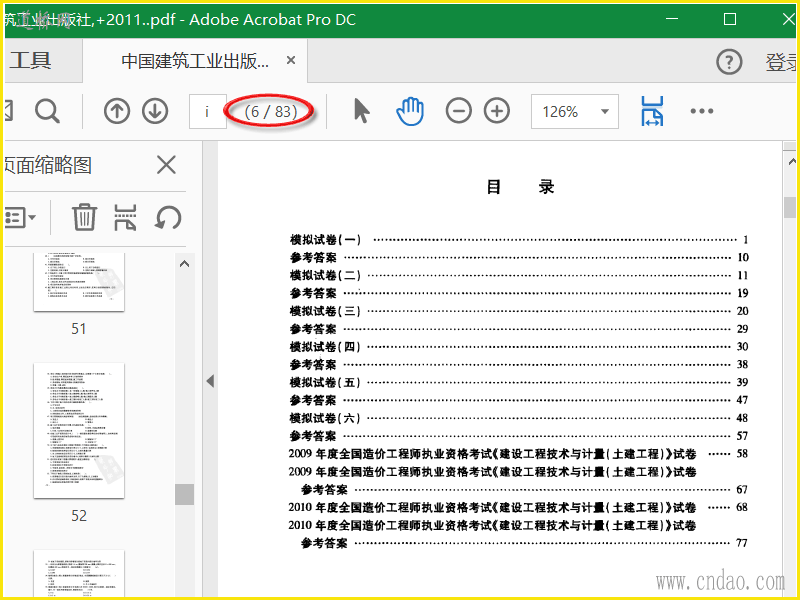Open Help with the question mark icon

pos(729,62)
